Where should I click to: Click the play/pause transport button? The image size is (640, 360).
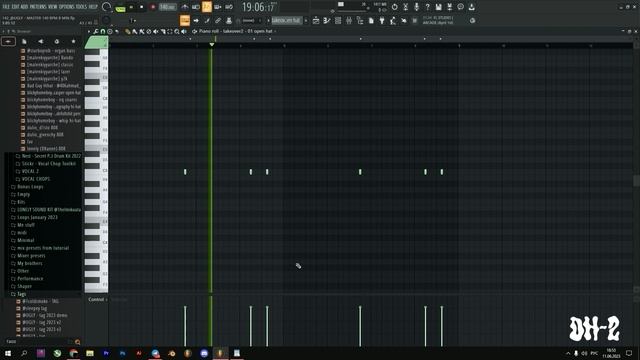[x=131, y=7]
